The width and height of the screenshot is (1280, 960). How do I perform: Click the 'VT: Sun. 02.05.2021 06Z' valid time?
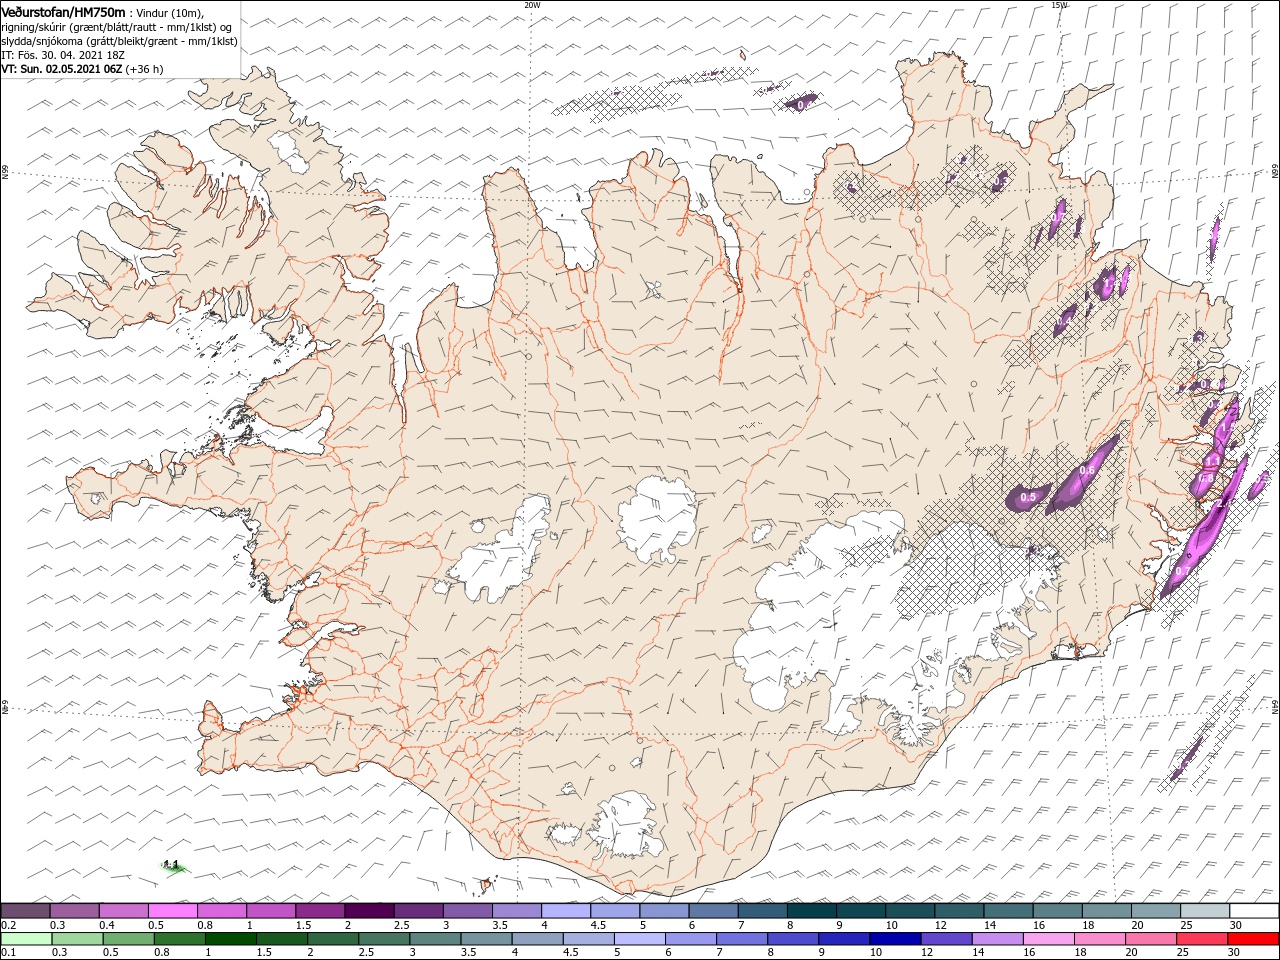coord(61,69)
